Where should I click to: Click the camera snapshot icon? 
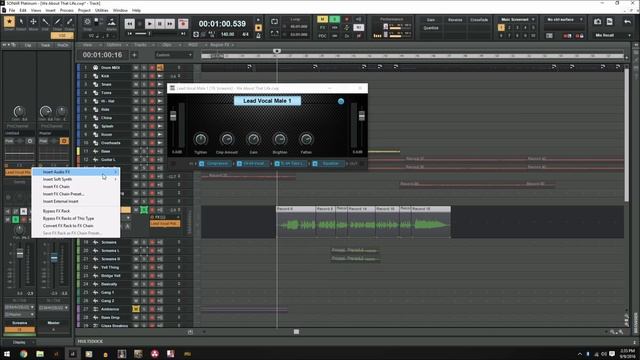click(x=598, y=22)
